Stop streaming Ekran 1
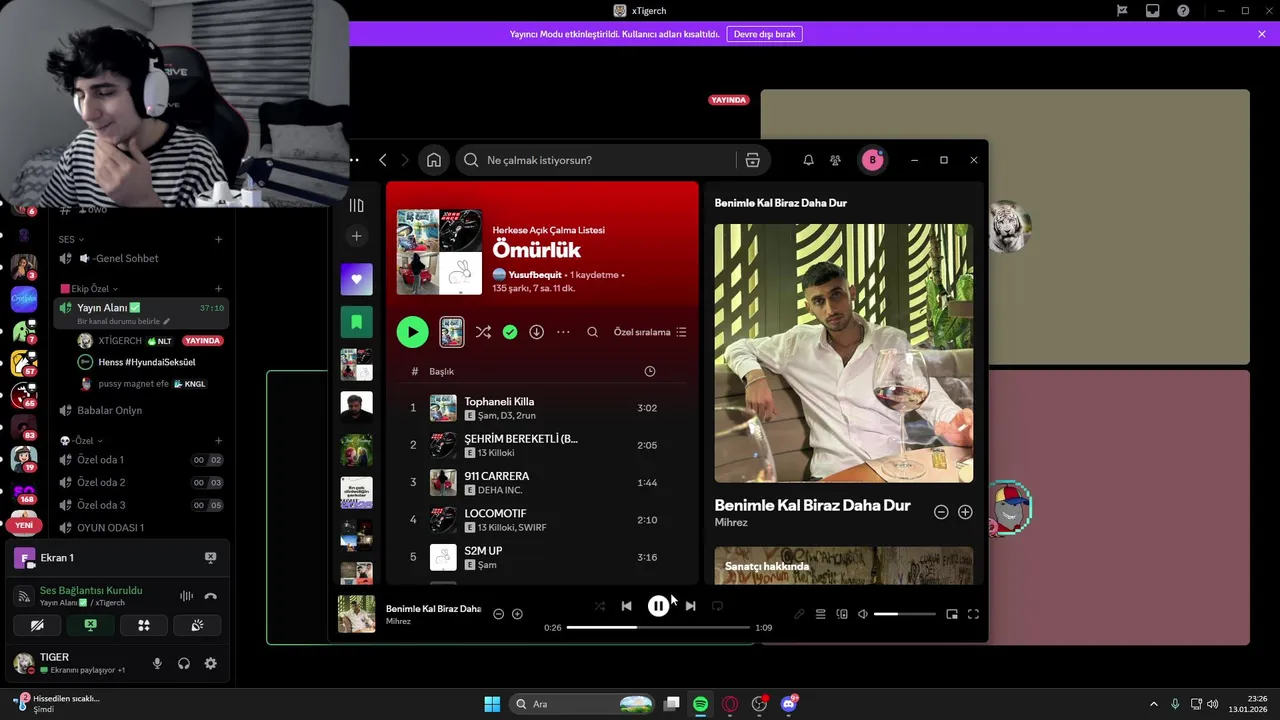1280x720 pixels. [211, 558]
